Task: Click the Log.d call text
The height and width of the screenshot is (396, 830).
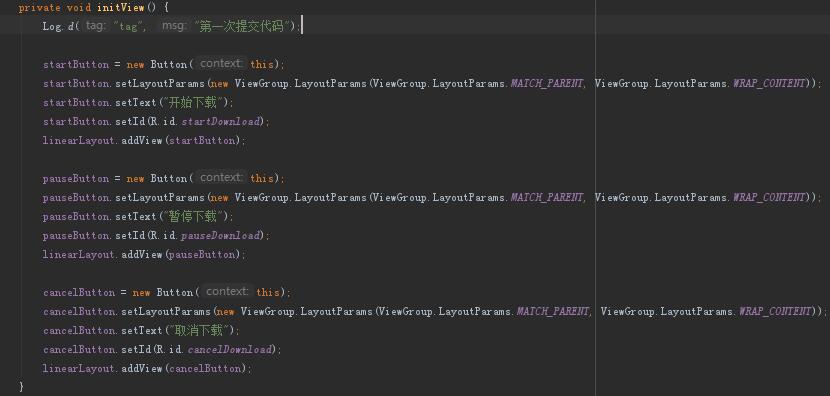Action: point(58,26)
